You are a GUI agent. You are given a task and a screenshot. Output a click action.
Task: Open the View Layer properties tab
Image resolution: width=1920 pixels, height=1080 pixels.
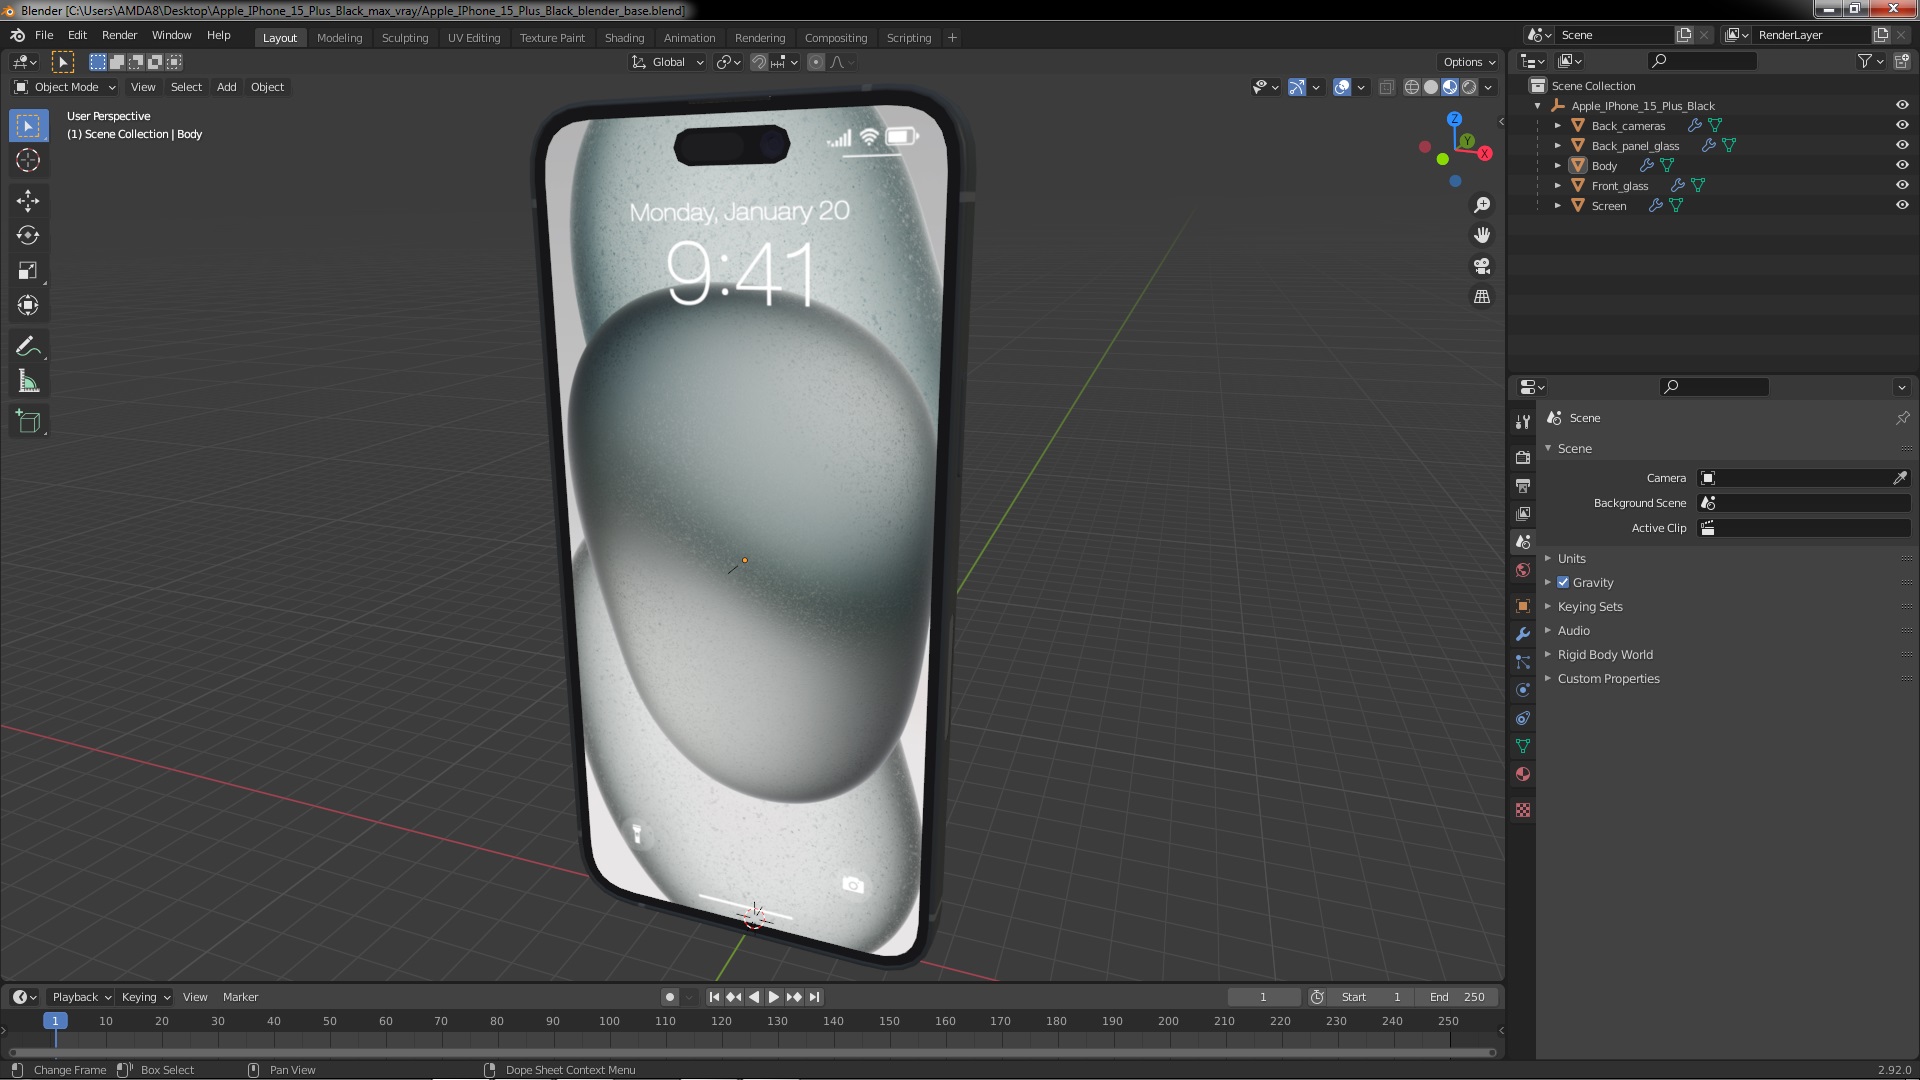pos(1523,513)
